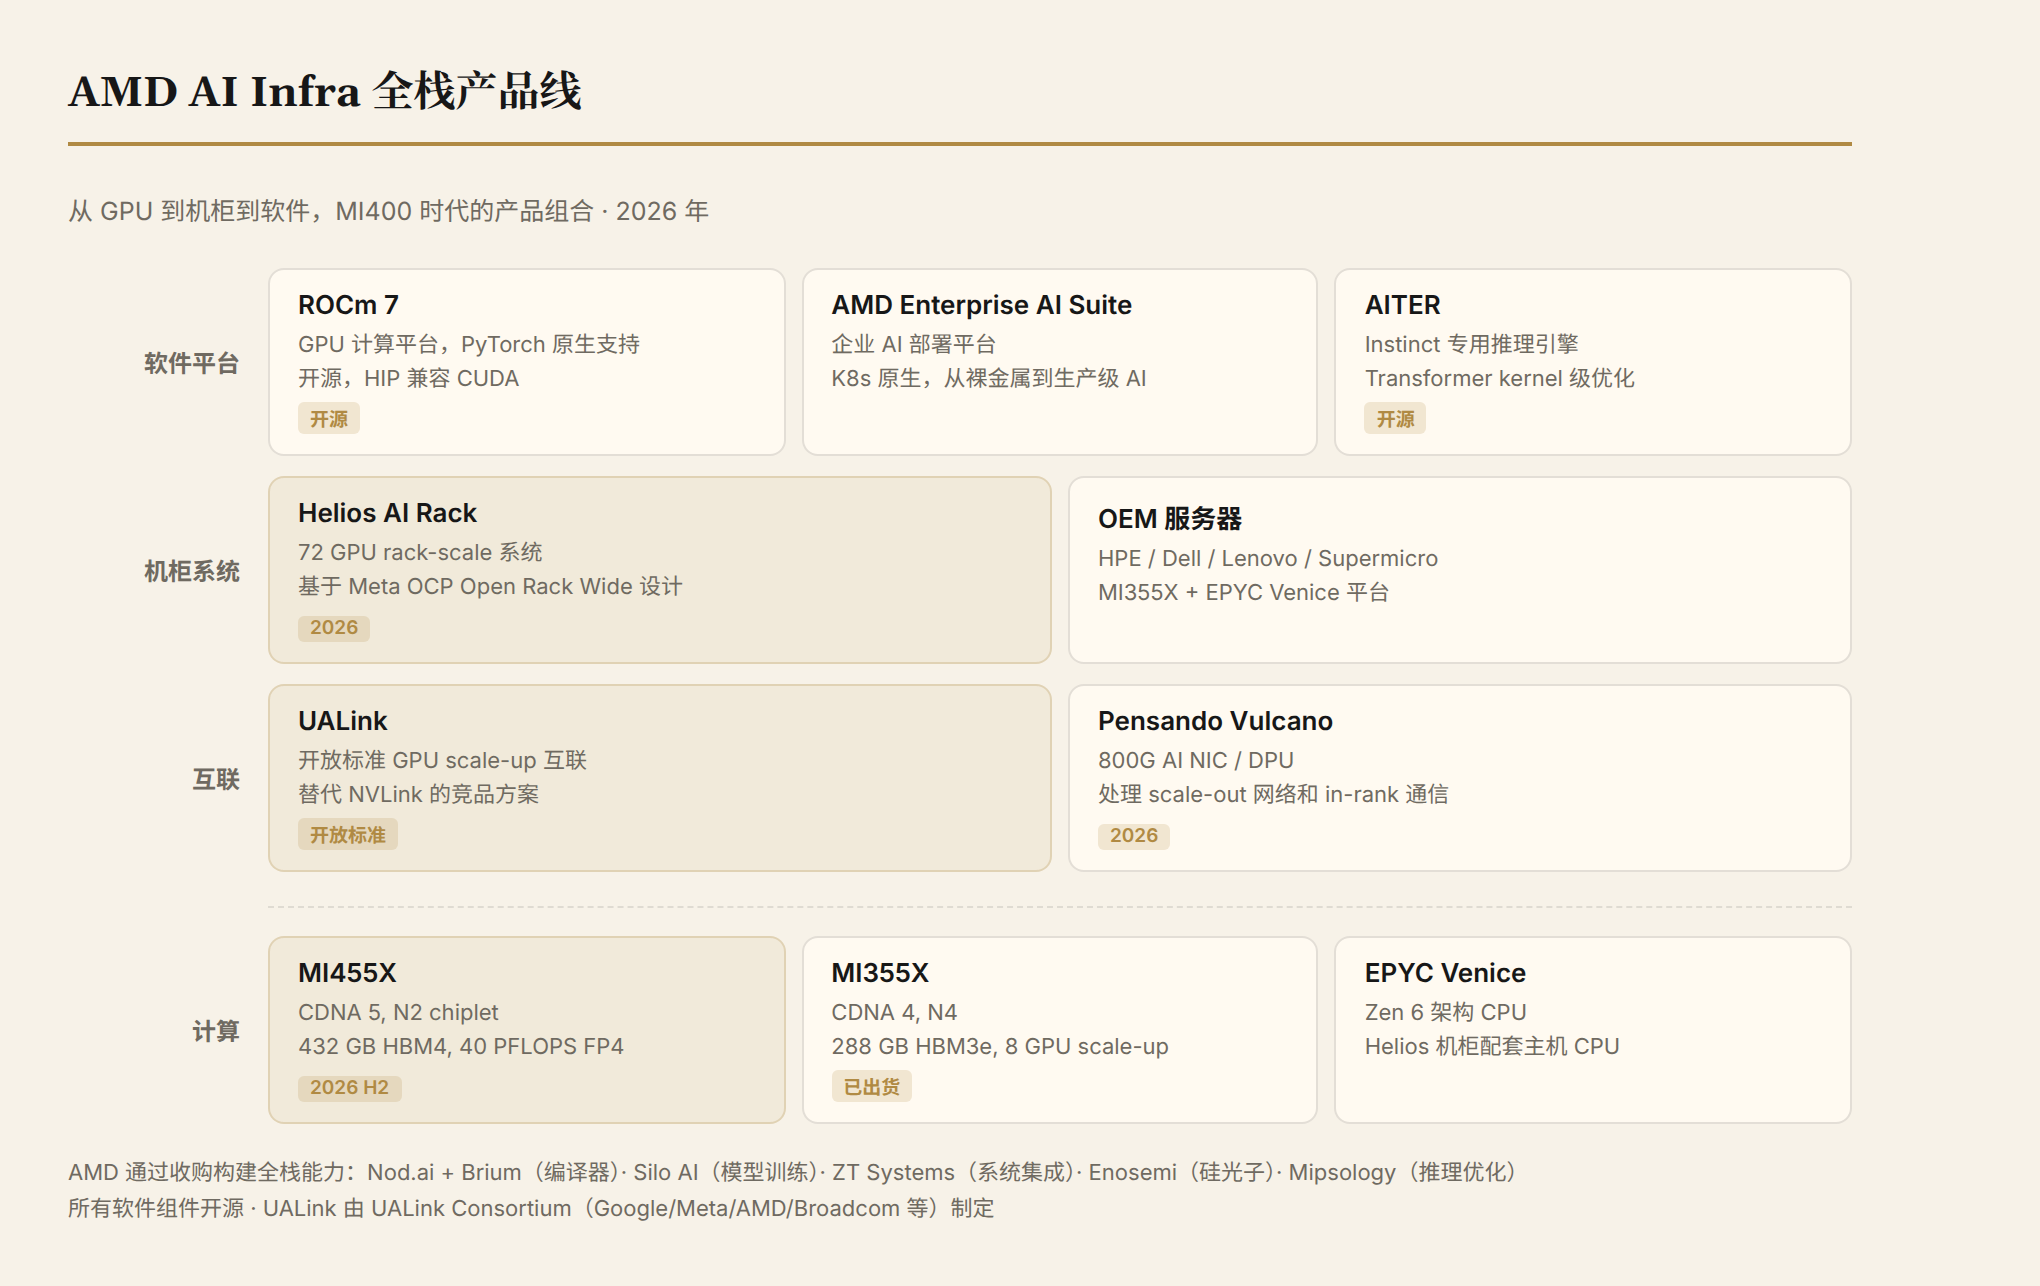Image resolution: width=2040 pixels, height=1286 pixels.
Task: Click text 'Helios 机柜配套主机 CPU'
Action: click(x=1492, y=1046)
